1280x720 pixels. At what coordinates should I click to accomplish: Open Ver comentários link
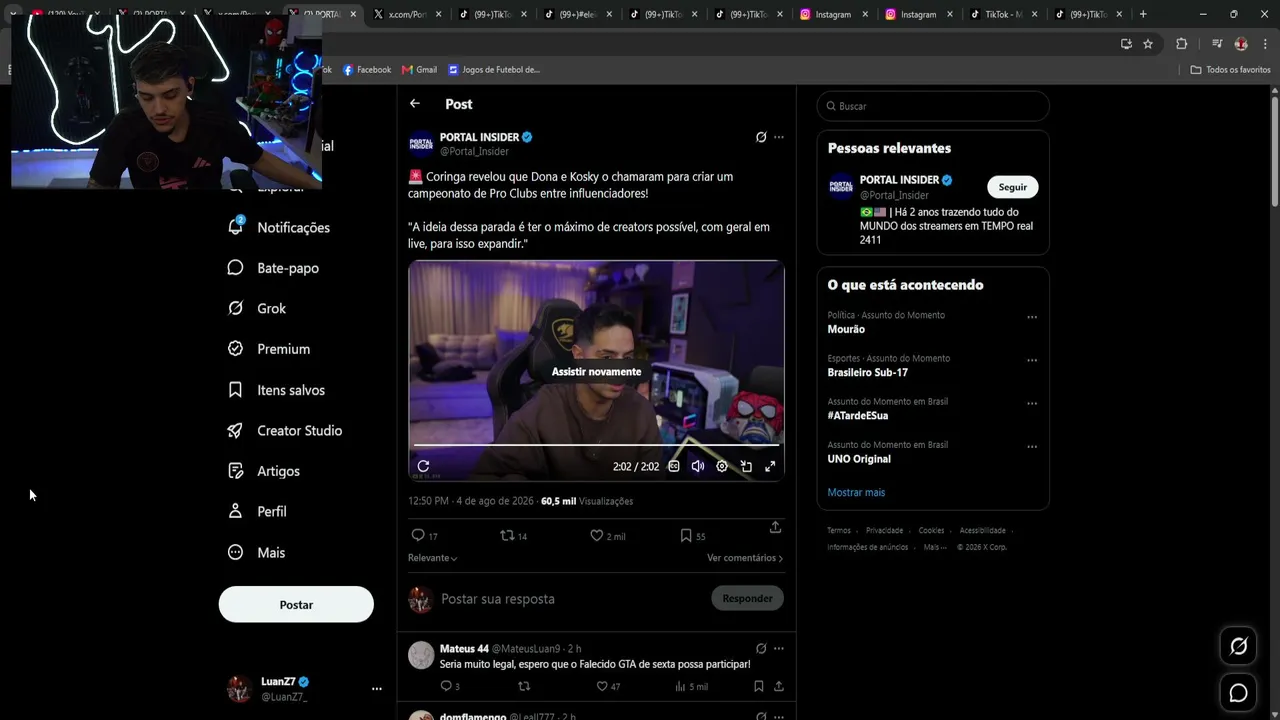[x=745, y=558]
